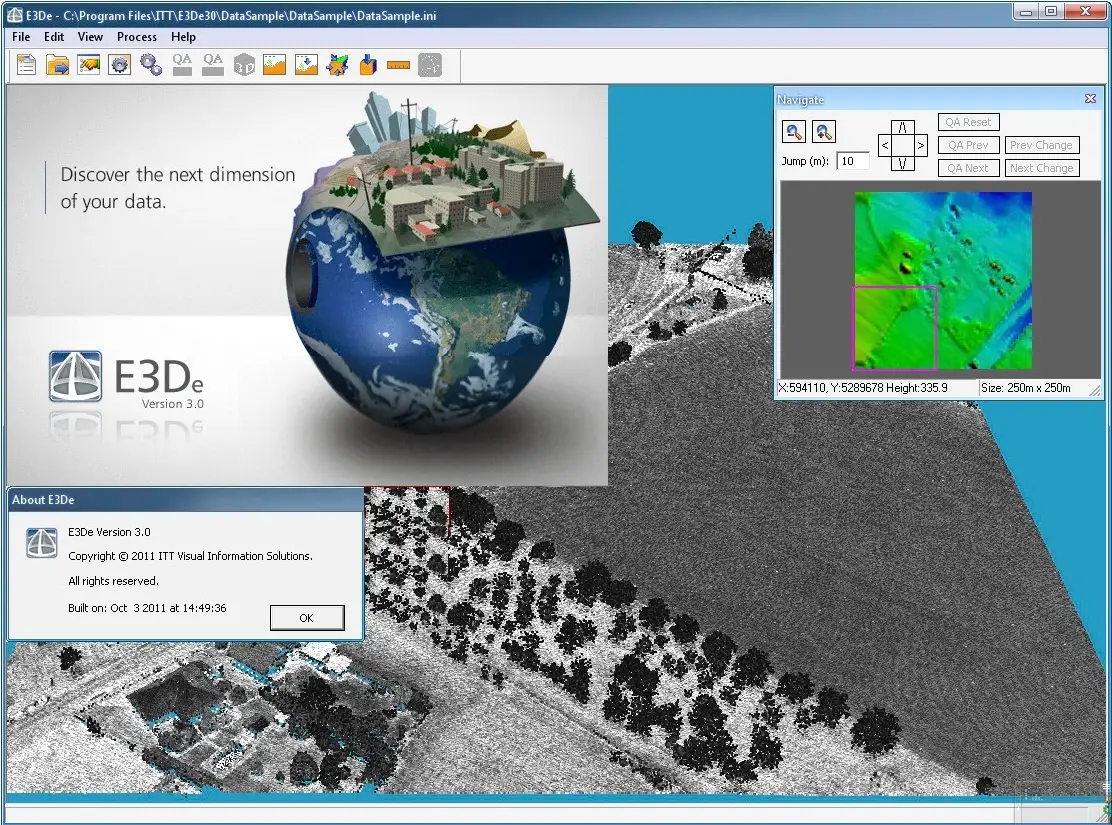This screenshot has width=1112, height=825.
Task: Jump down with the Navigate down arrow
Action: (x=902, y=164)
